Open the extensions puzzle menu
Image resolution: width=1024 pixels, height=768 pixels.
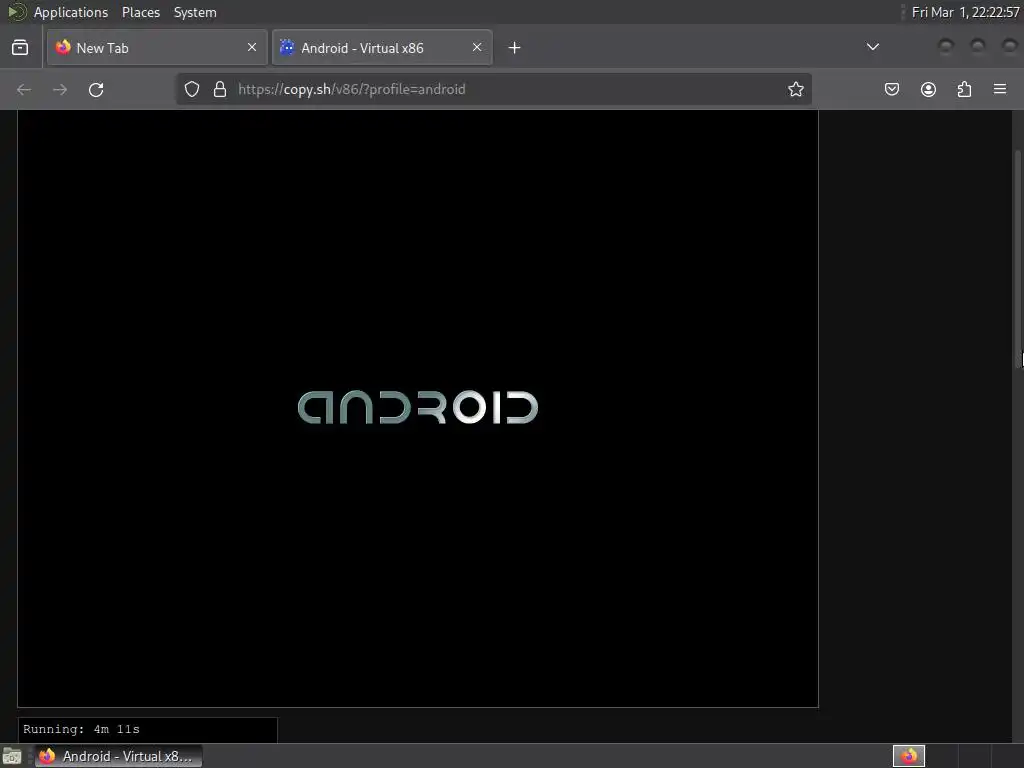click(964, 89)
